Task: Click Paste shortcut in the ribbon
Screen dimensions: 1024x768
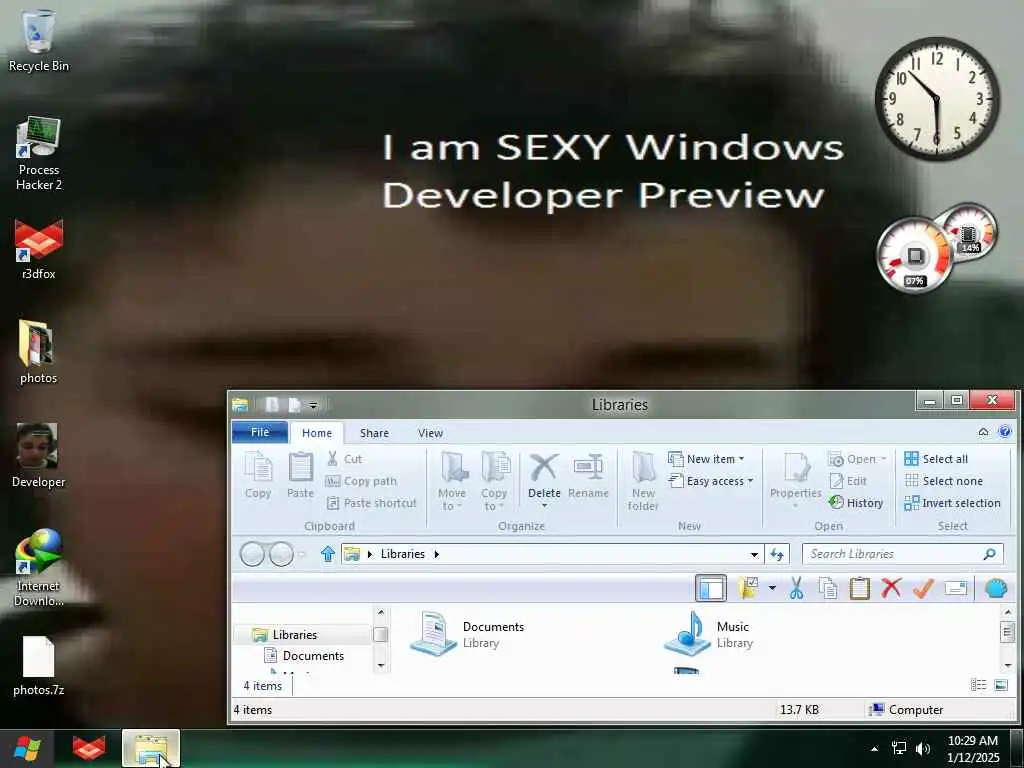Action: 371,503
